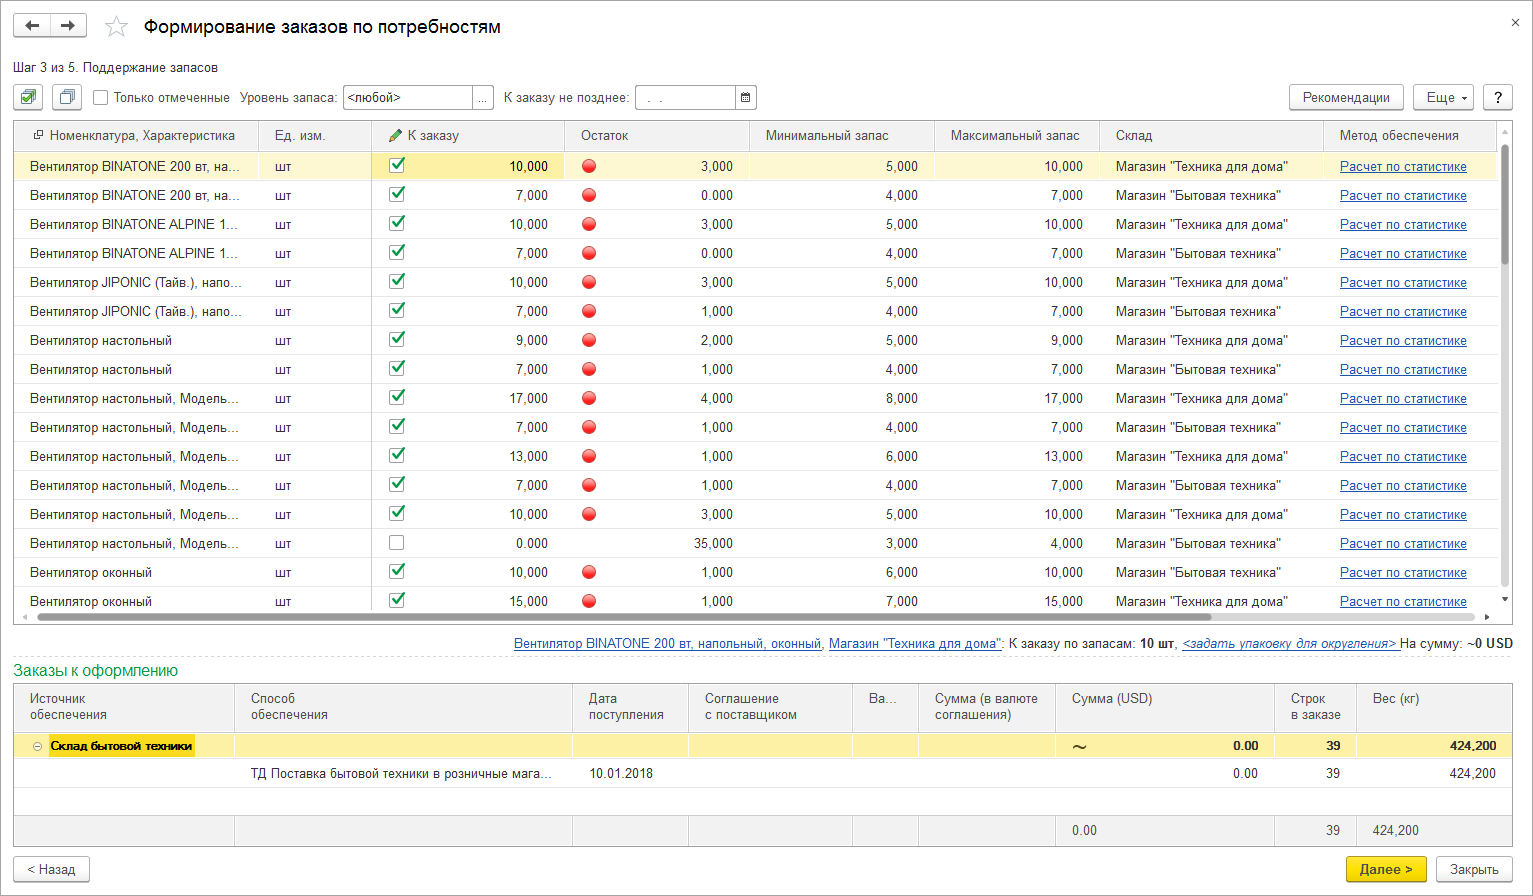The image size is (1533, 896).
Task: Select the ТД Поставка бытовой техники row
Action: click(763, 773)
